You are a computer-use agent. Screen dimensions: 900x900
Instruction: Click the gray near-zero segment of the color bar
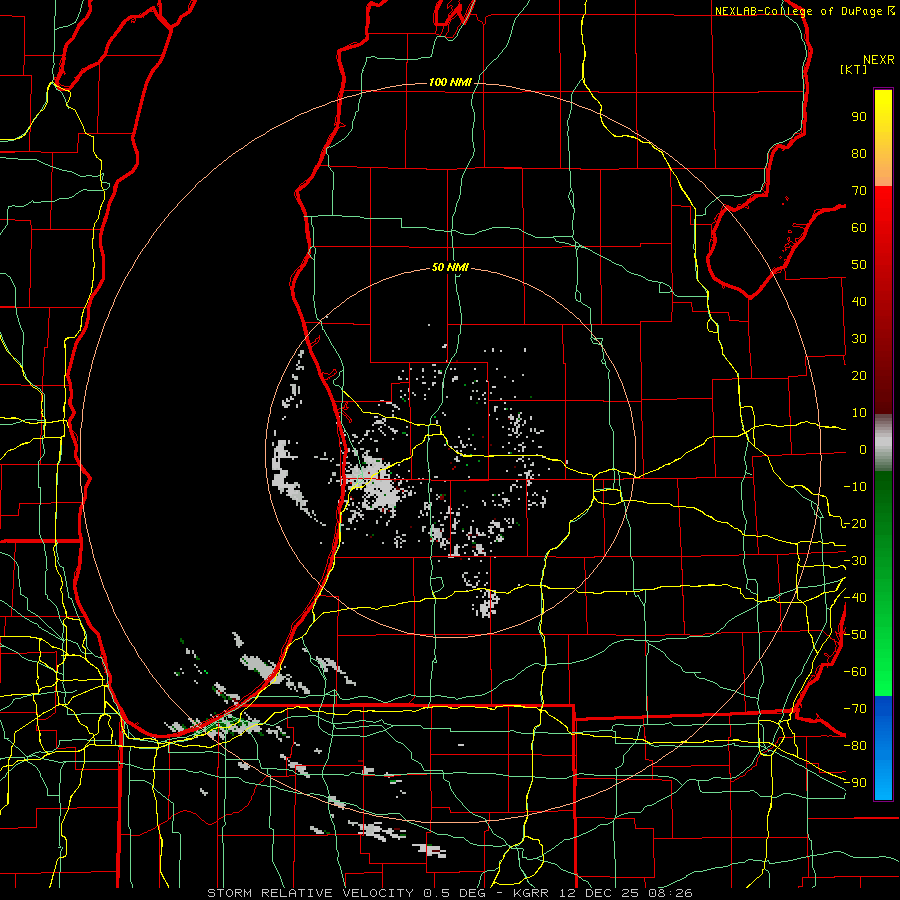point(883,443)
